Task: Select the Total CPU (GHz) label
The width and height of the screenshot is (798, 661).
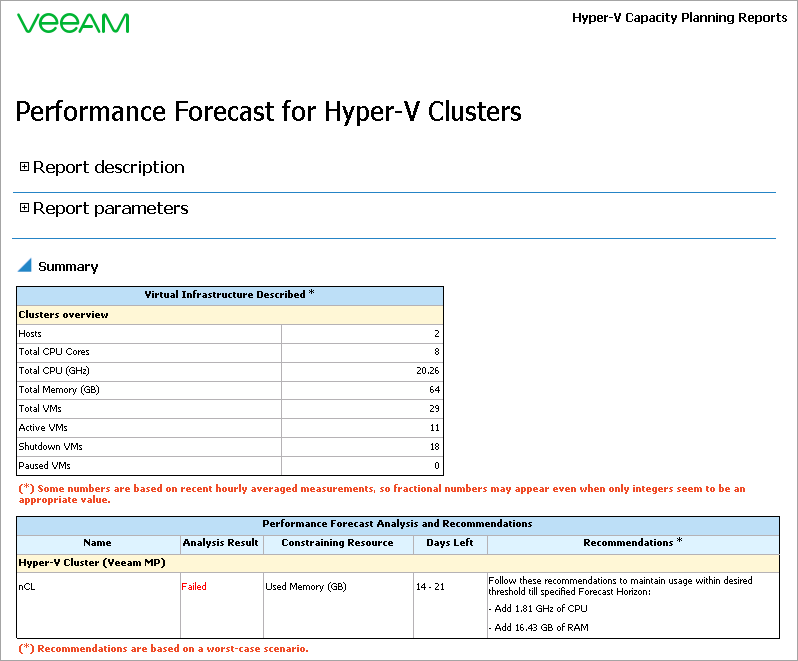Action: (54, 370)
